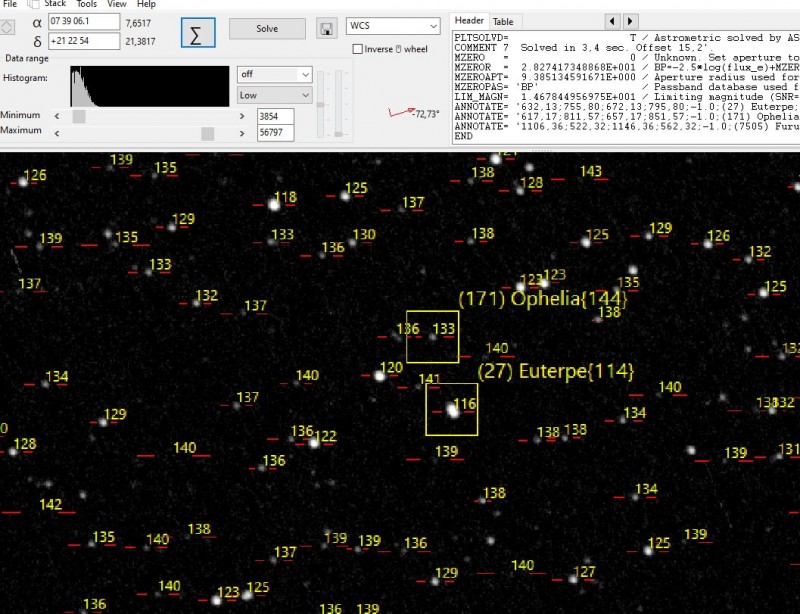Open the Stack menu
This screenshot has width=800, height=614.
click(55, 4)
